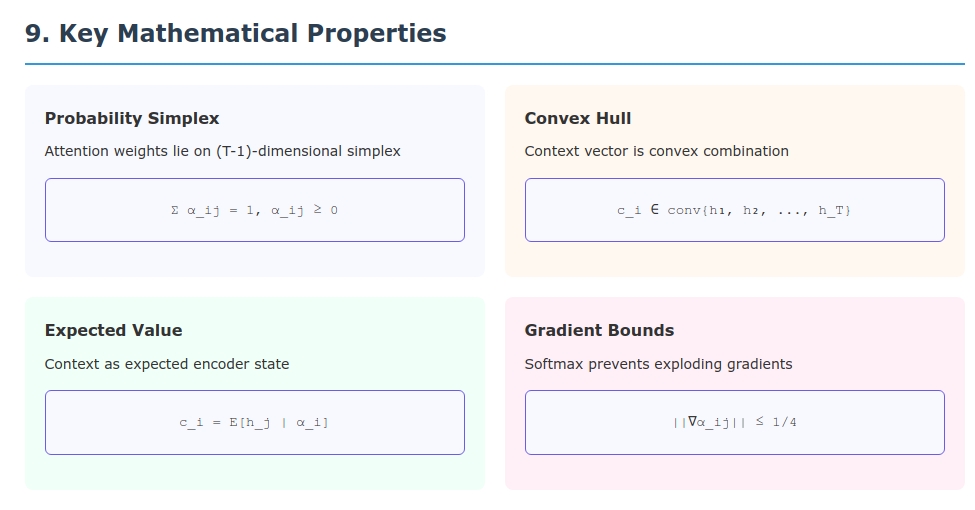The width and height of the screenshot is (975, 510).
Task: Select 'Softmax prevents exploding gradients' text
Action: (x=658, y=364)
